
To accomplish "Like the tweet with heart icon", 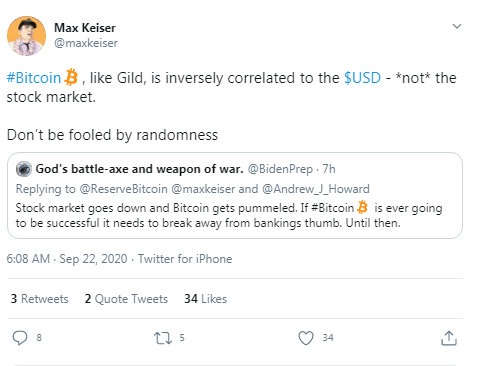I will tap(306, 338).
